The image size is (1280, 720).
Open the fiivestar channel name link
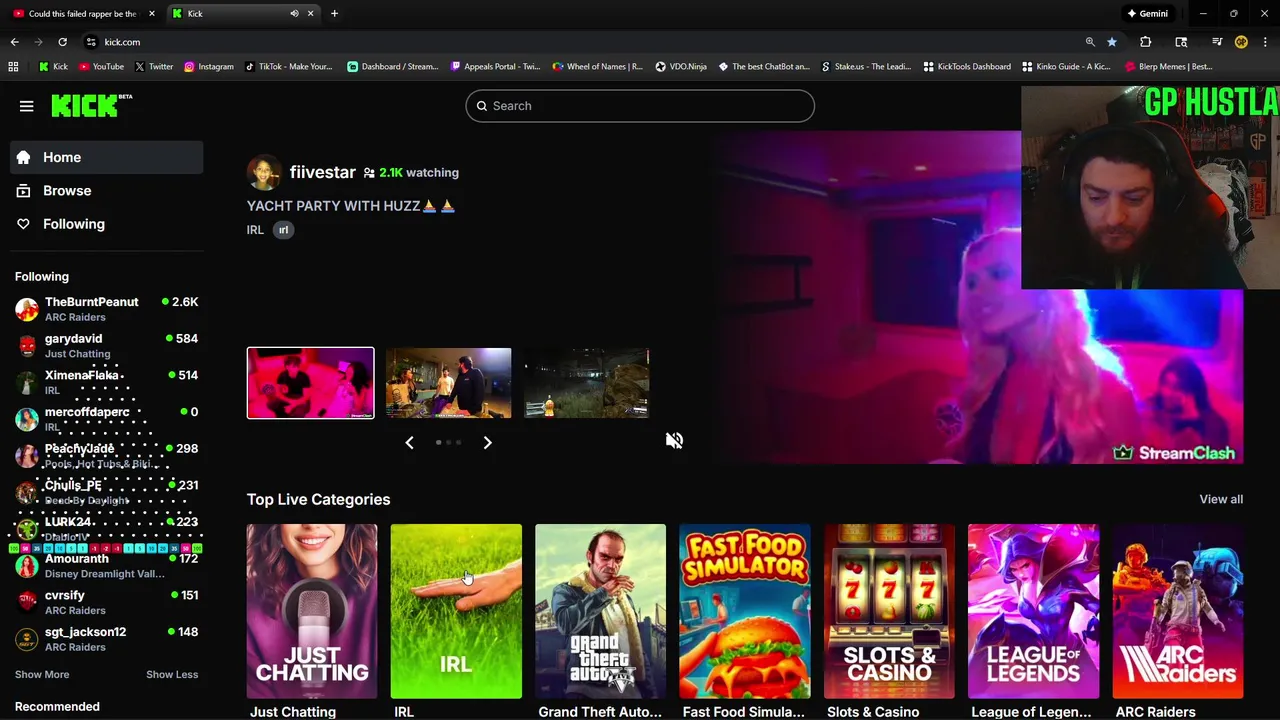[322, 172]
